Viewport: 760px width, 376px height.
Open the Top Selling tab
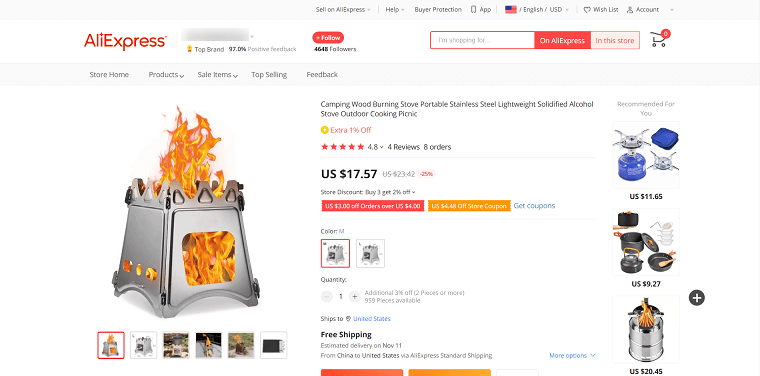(269, 75)
